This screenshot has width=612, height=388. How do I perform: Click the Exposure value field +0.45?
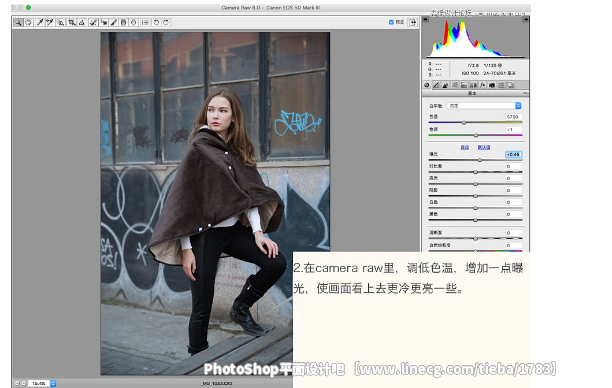click(513, 155)
